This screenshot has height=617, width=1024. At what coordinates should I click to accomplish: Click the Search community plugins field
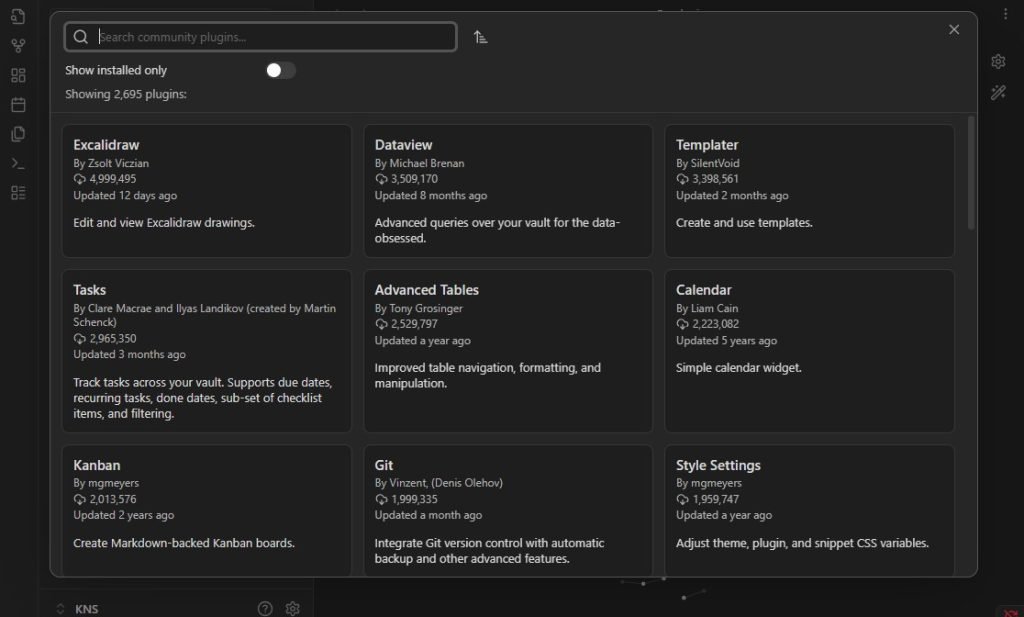(x=260, y=36)
